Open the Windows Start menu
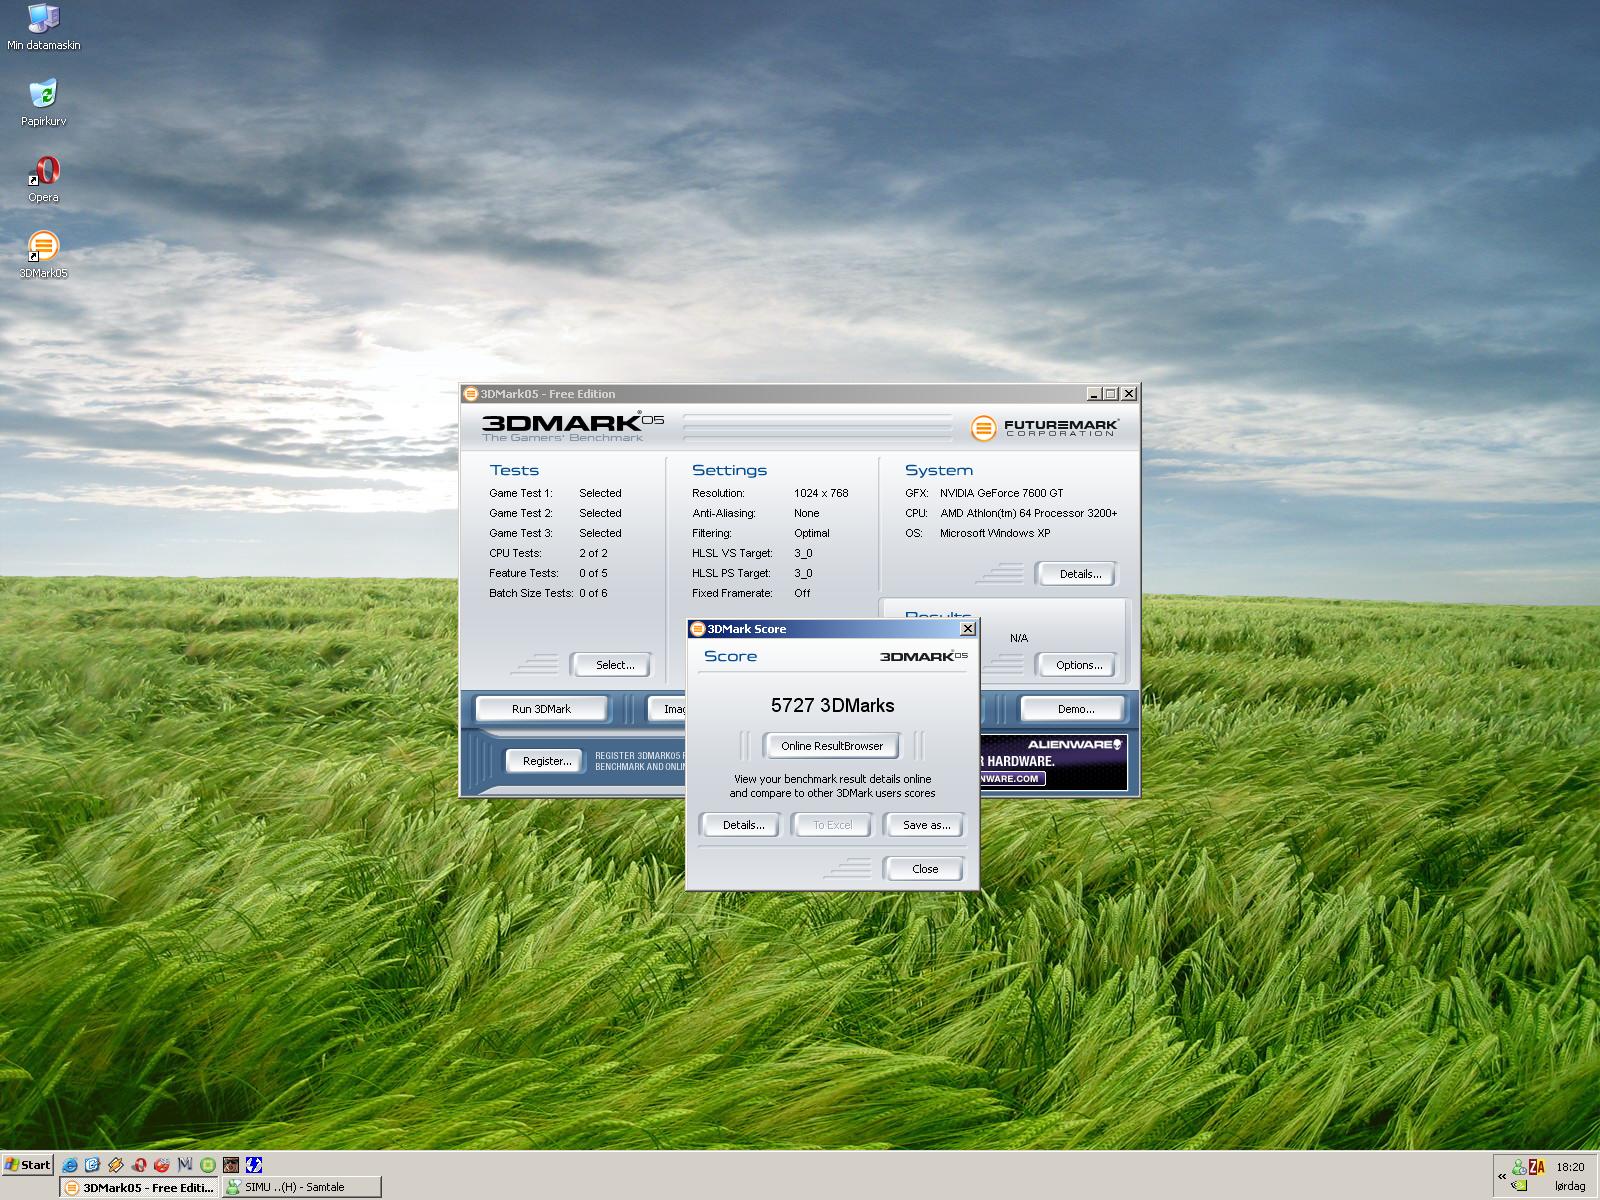This screenshot has height=1200, width=1600. [28, 1164]
